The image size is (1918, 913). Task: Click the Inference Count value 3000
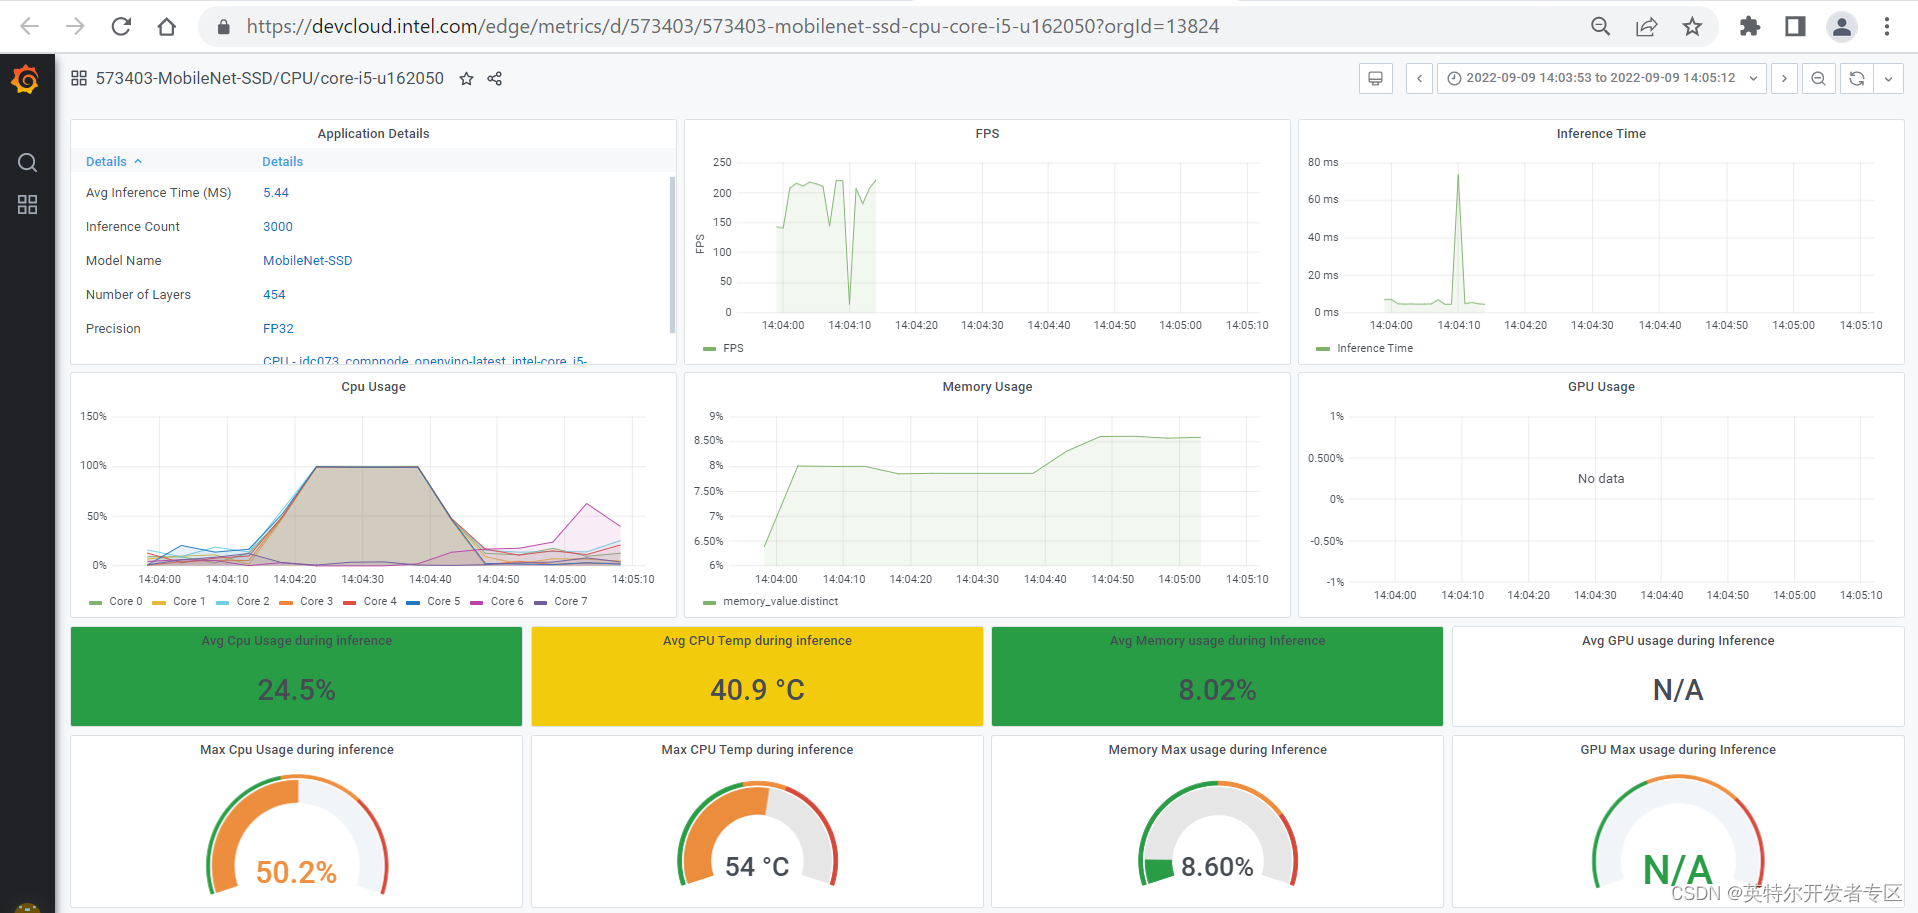tap(277, 226)
